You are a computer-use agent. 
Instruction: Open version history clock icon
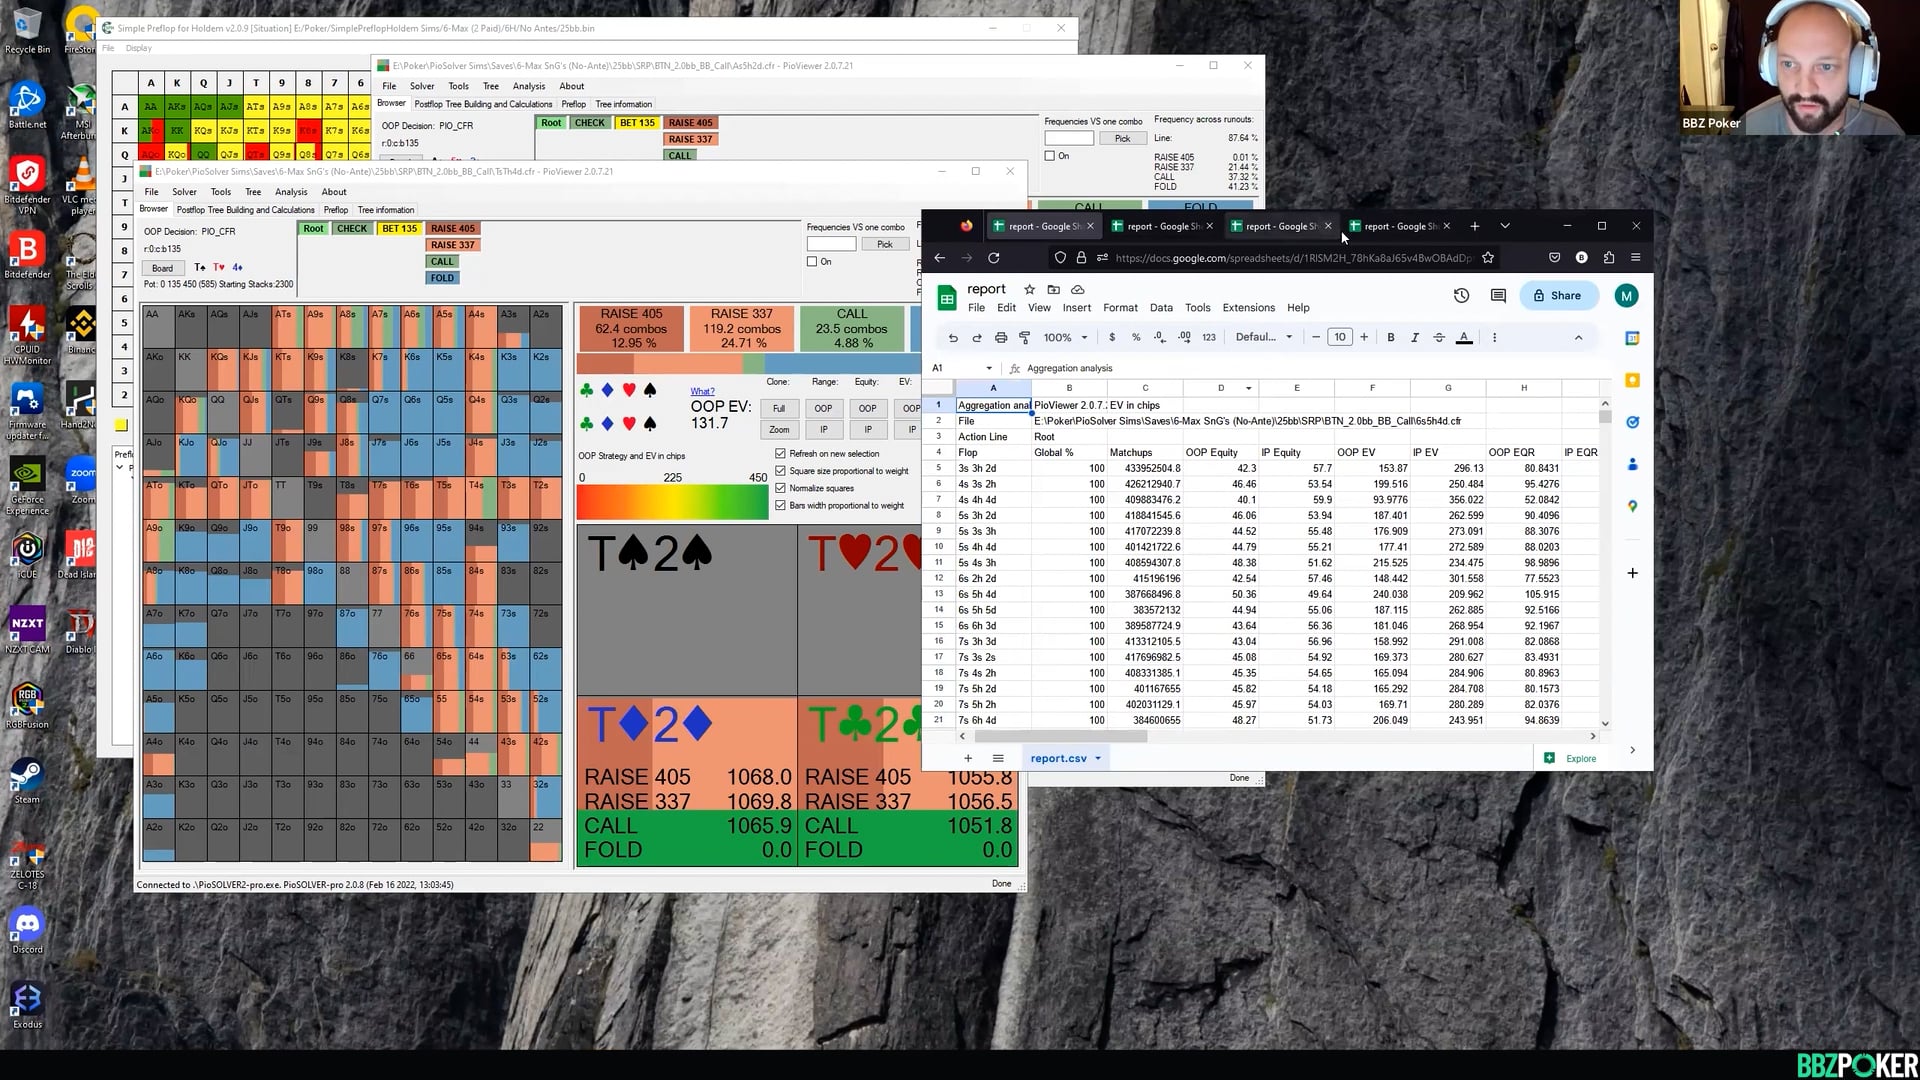(1461, 296)
